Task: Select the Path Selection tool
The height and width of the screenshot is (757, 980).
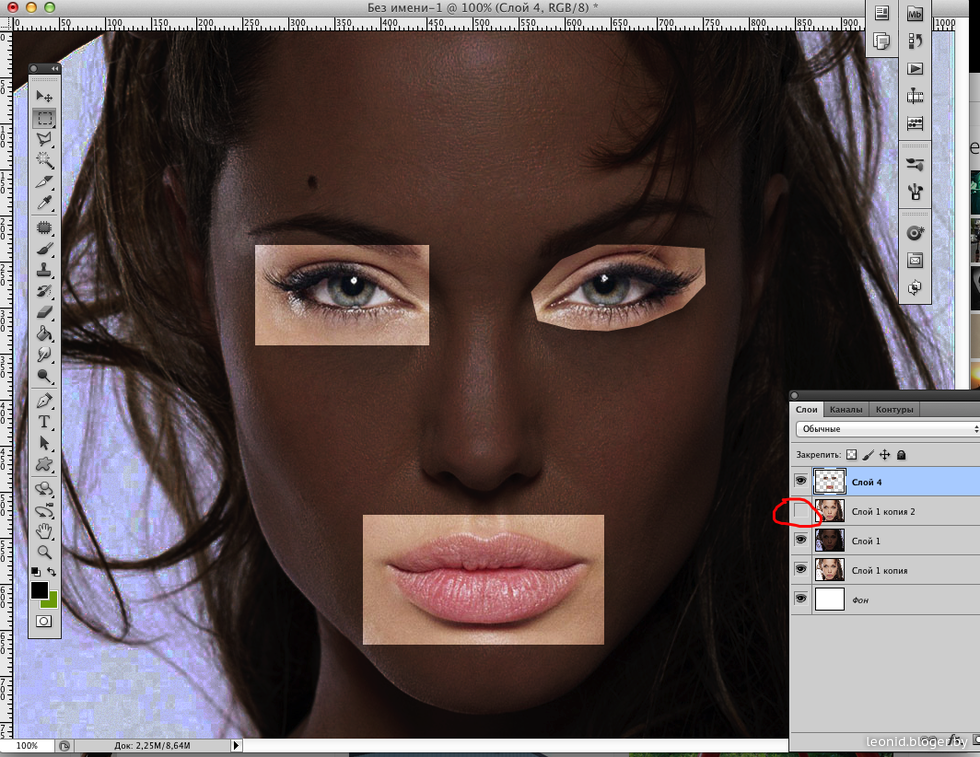Action: coord(44,443)
